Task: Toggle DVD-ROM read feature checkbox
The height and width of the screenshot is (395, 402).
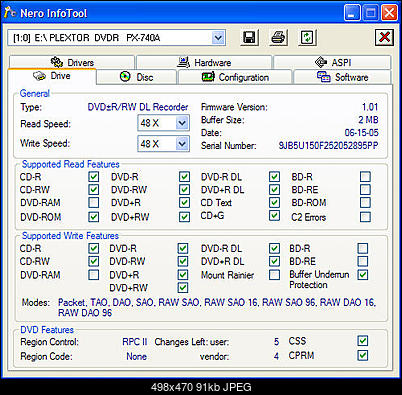Action: click(x=94, y=217)
